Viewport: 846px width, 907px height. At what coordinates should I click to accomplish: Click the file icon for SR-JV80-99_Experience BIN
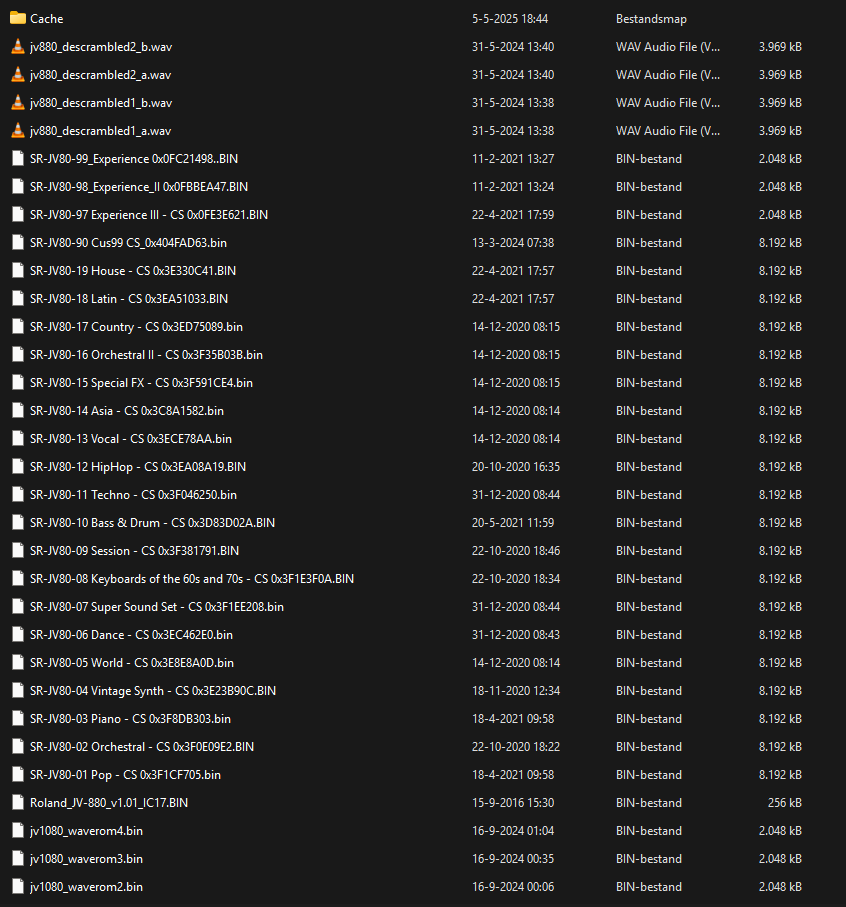[x=18, y=158]
